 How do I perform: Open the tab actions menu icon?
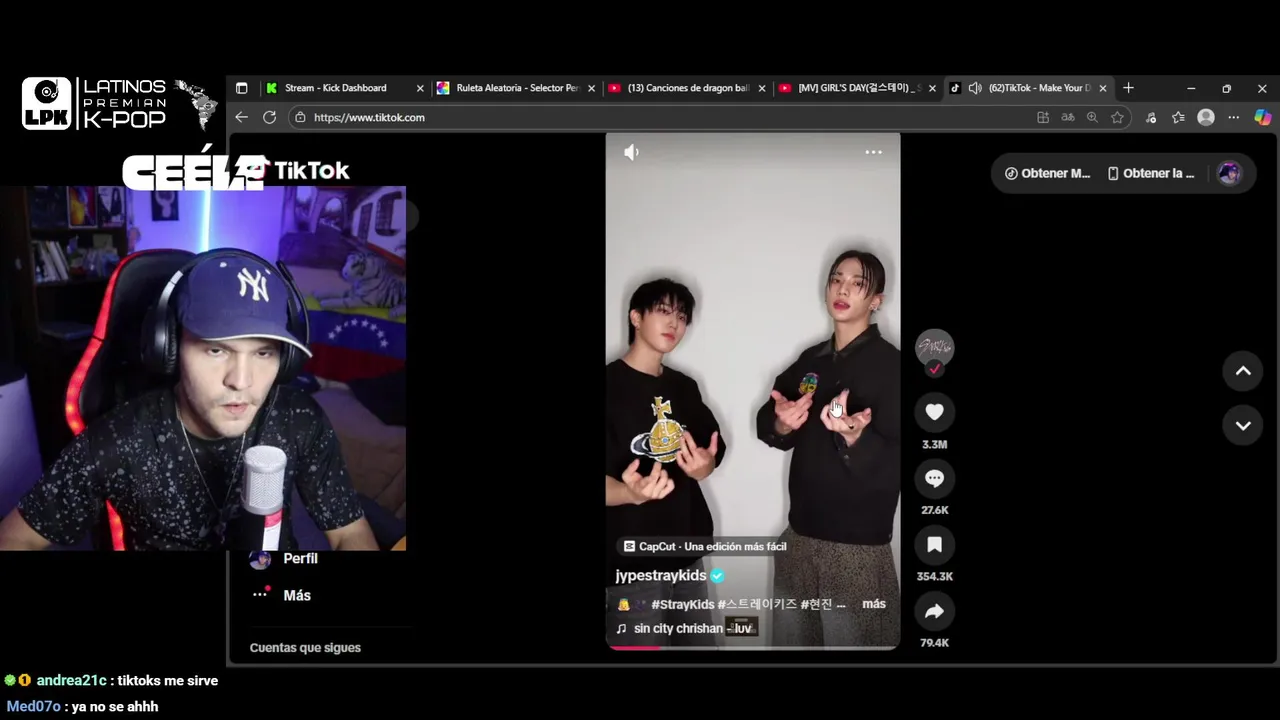pyautogui.click(x=241, y=88)
